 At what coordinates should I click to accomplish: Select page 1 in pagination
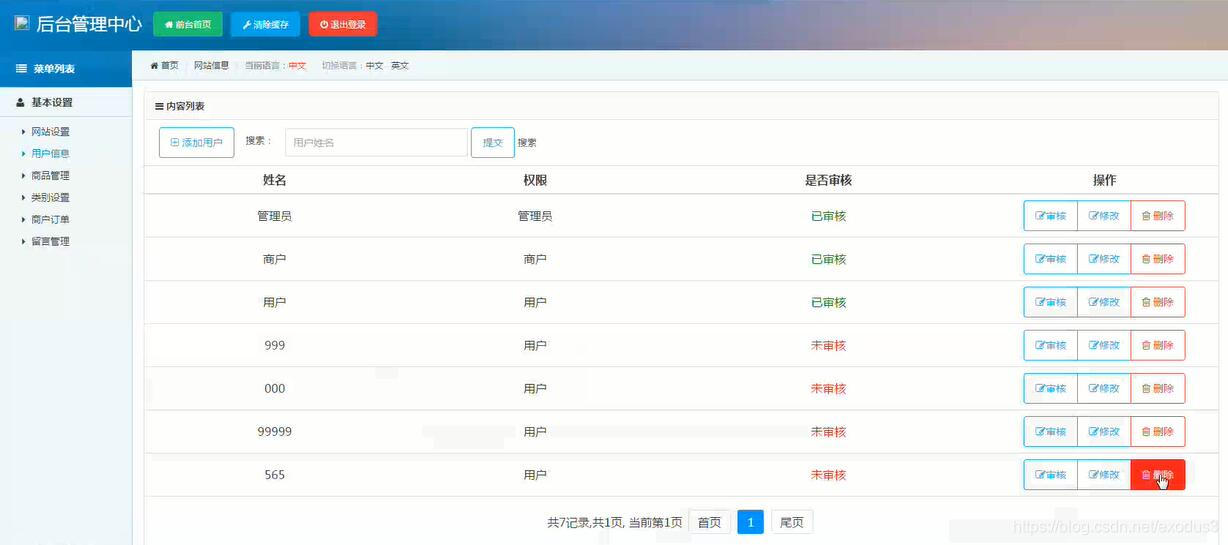[x=751, y=522]
